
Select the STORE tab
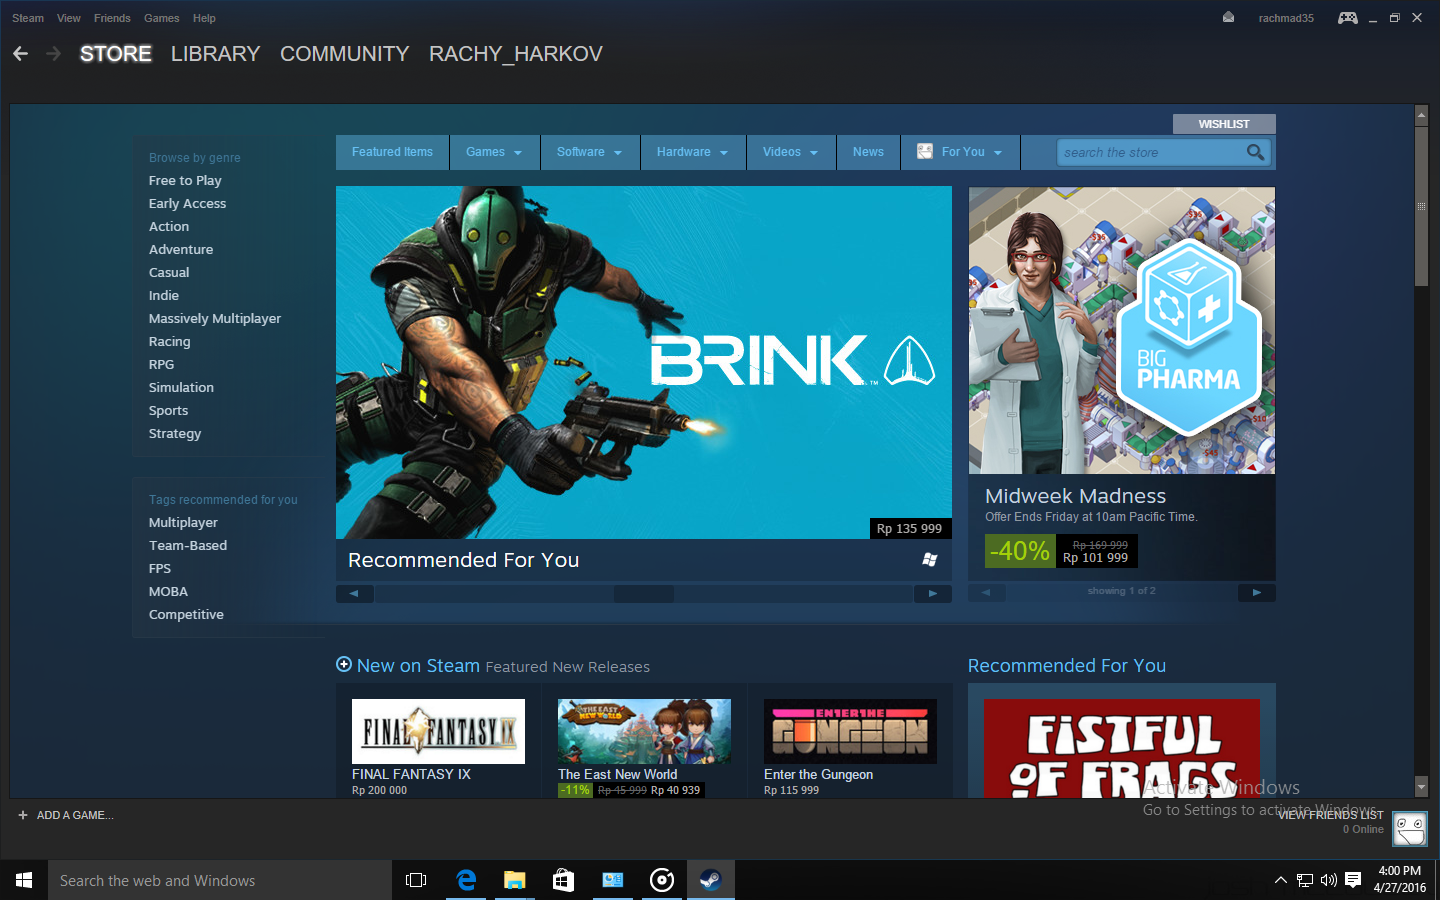116,54
